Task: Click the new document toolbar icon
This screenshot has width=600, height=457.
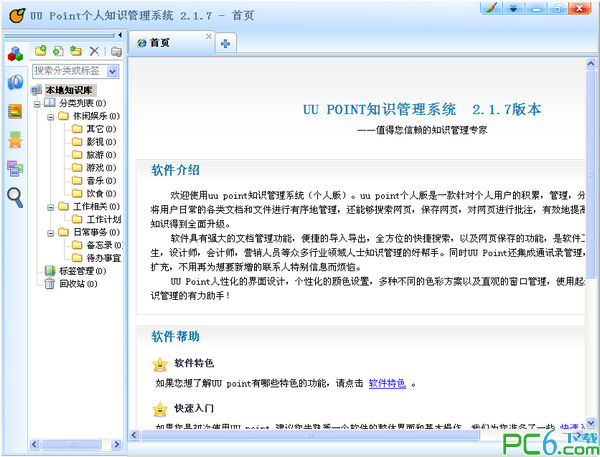Action: [58, 51]
